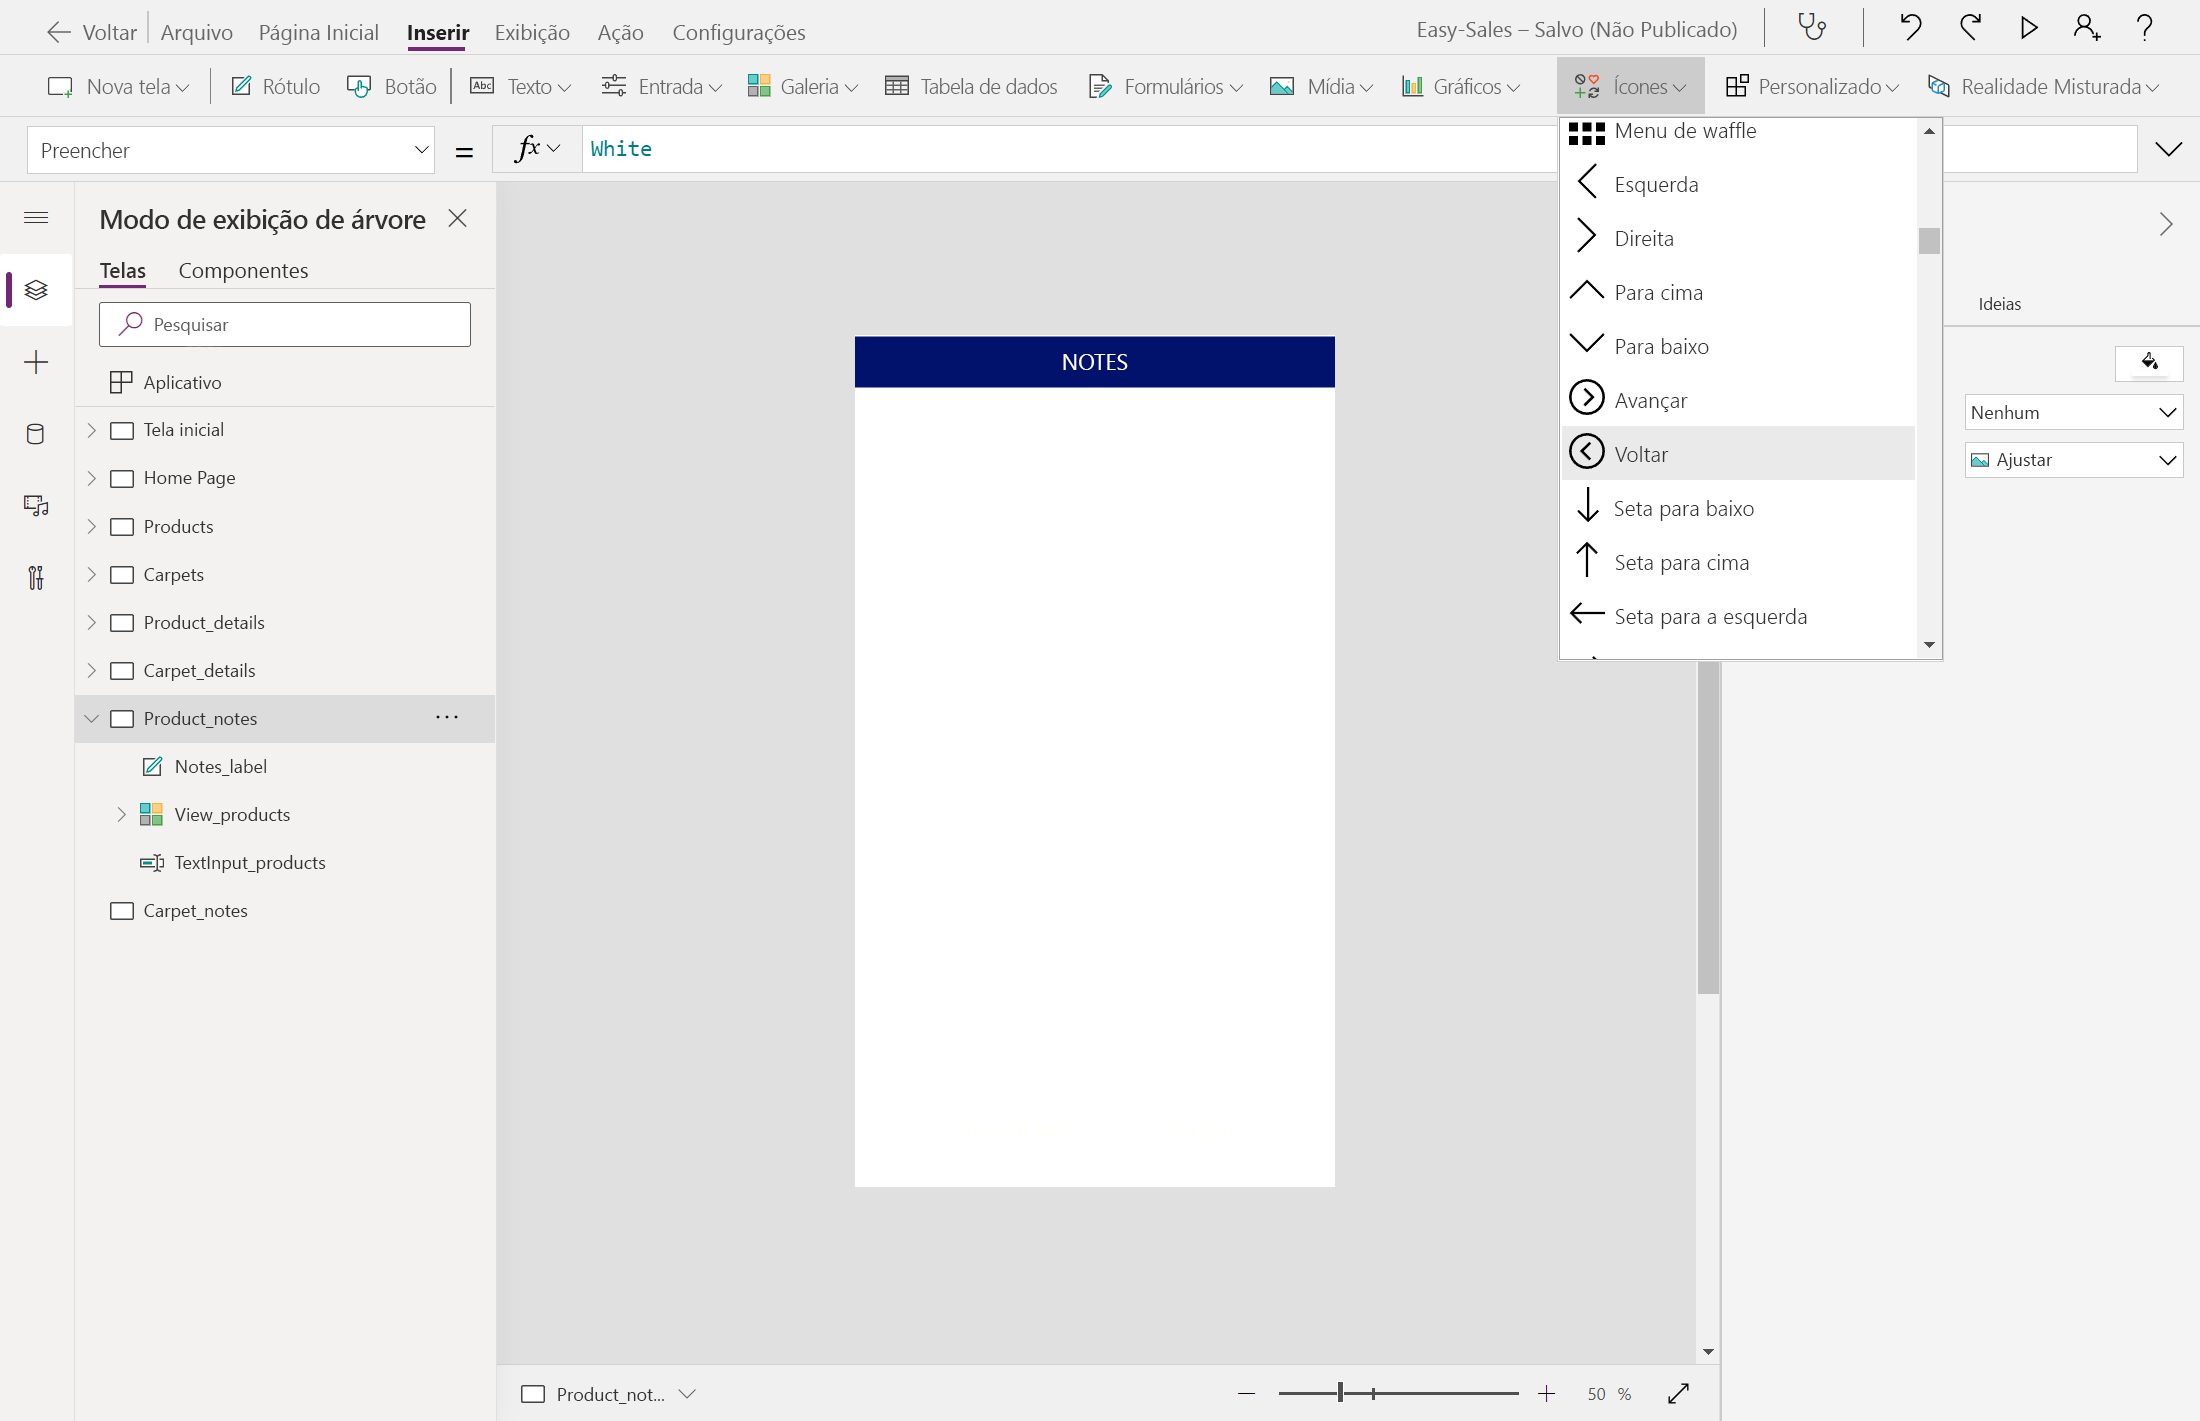Preview the app with play icon
Viewport: 2200px width, 1421px height.
2028,28
